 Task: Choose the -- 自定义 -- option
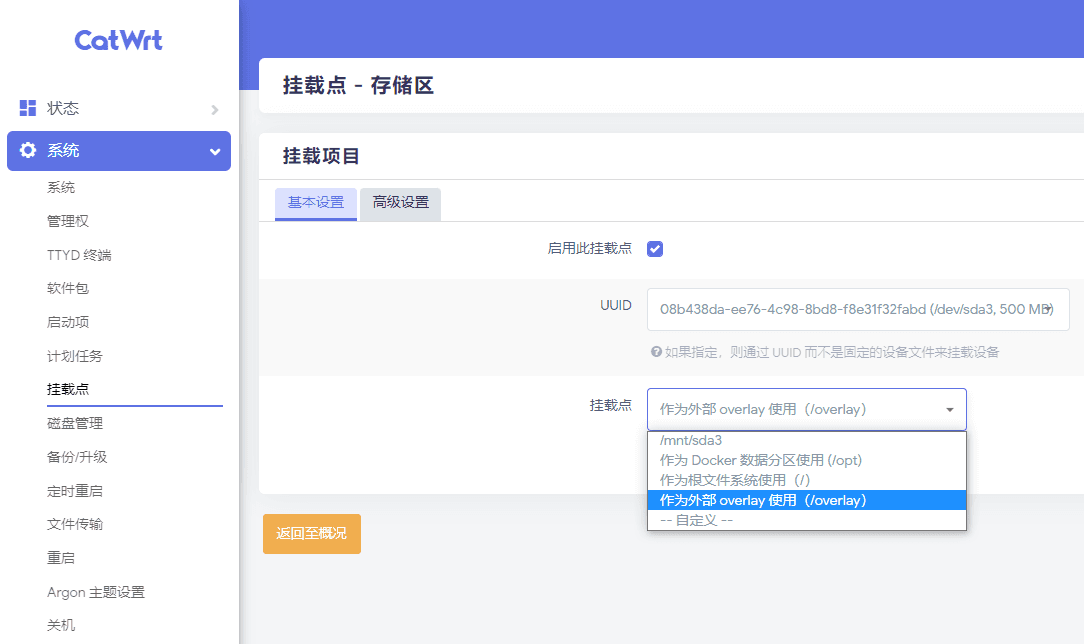point(807,520)
